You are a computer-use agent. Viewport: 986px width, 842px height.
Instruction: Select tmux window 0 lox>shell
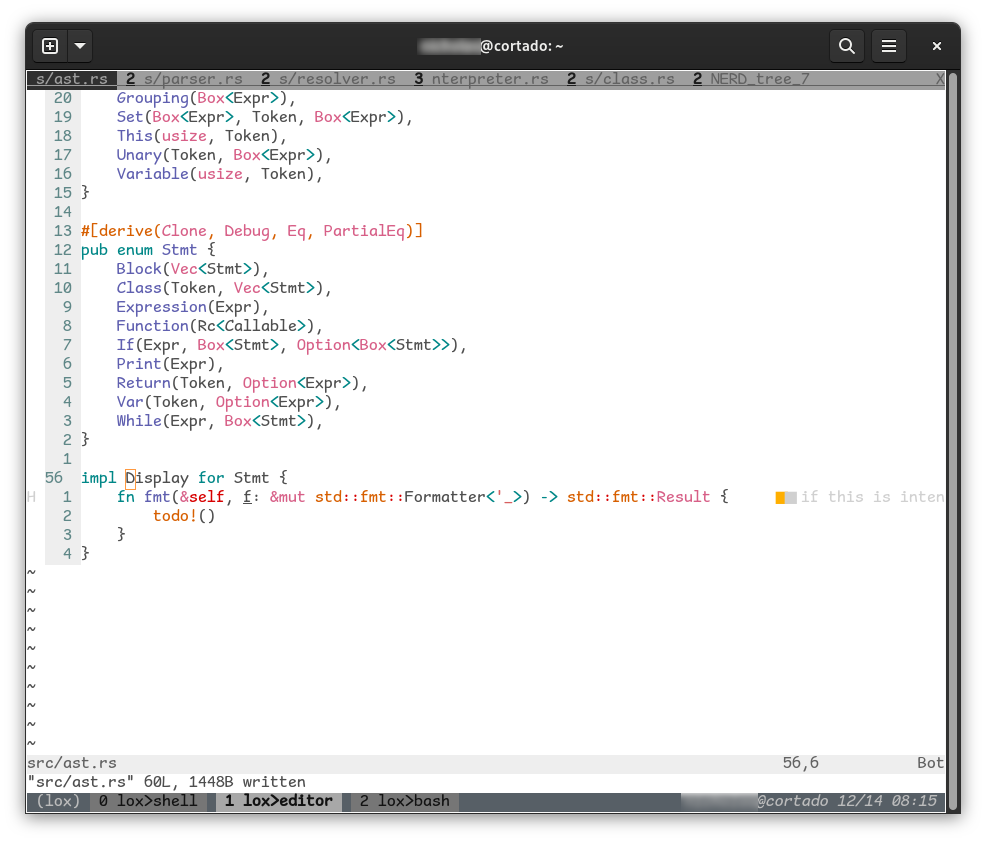tap(149, 801)
